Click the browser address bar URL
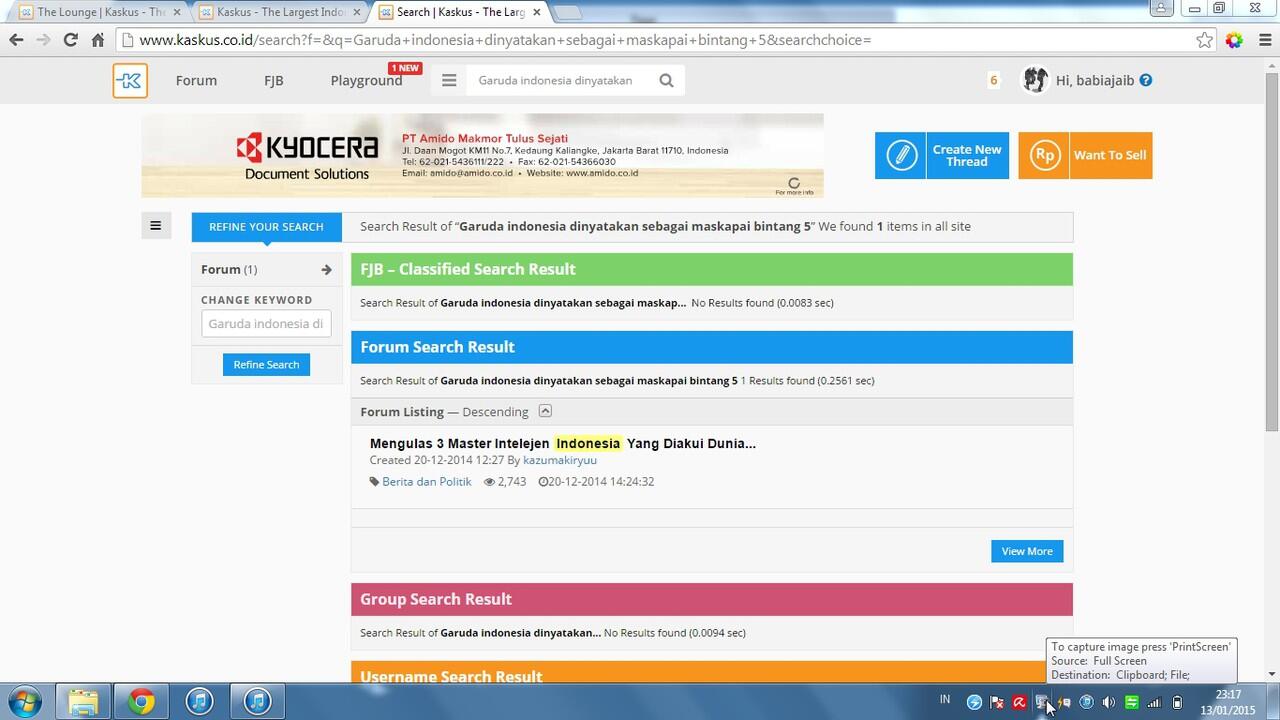The width and height of the screenshot is (1280, 720). 505,40
